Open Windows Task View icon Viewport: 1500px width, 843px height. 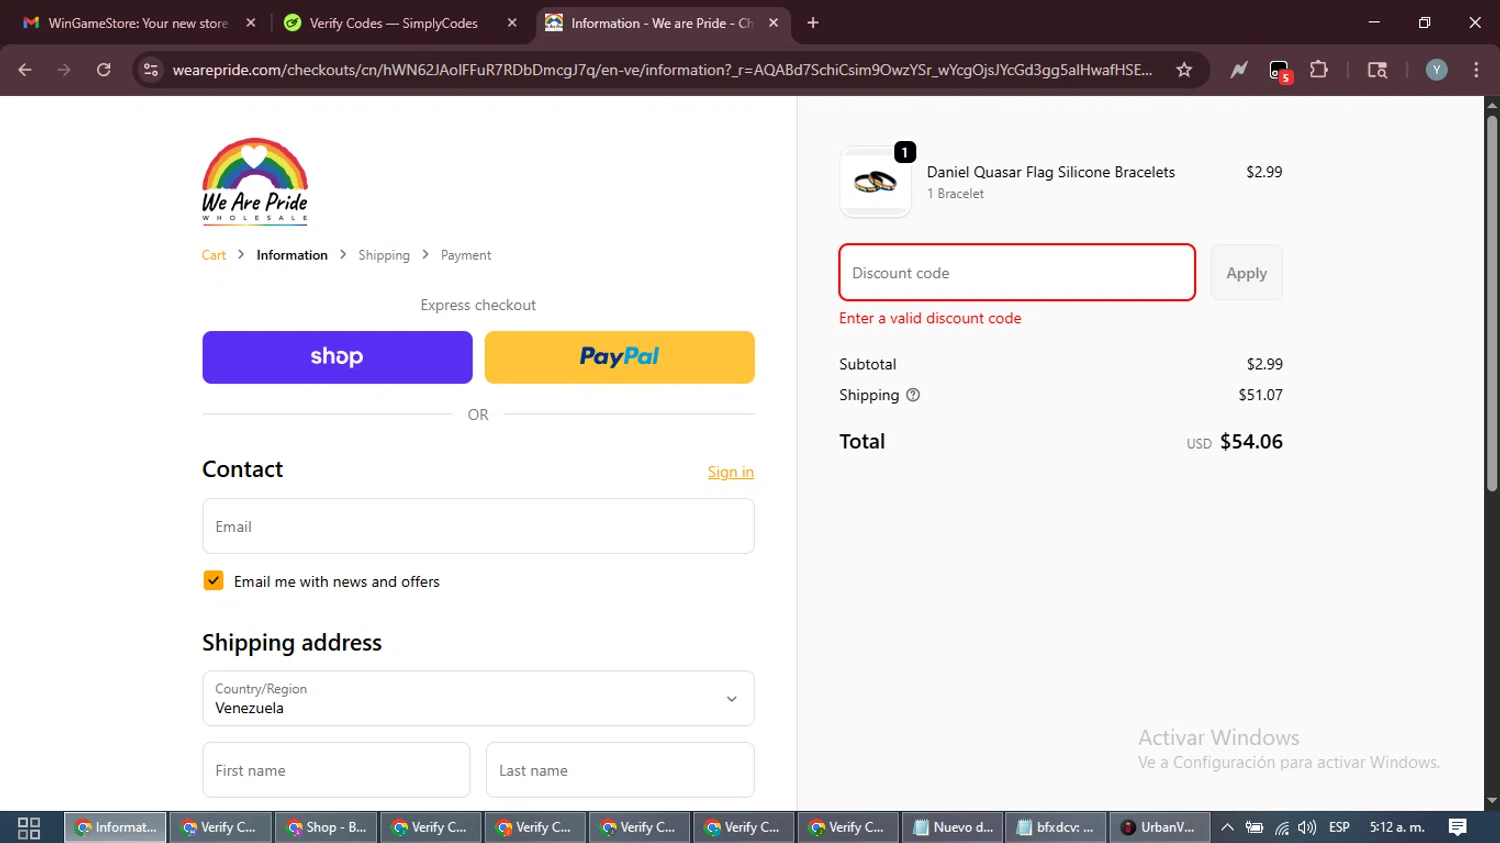[29, 828]
